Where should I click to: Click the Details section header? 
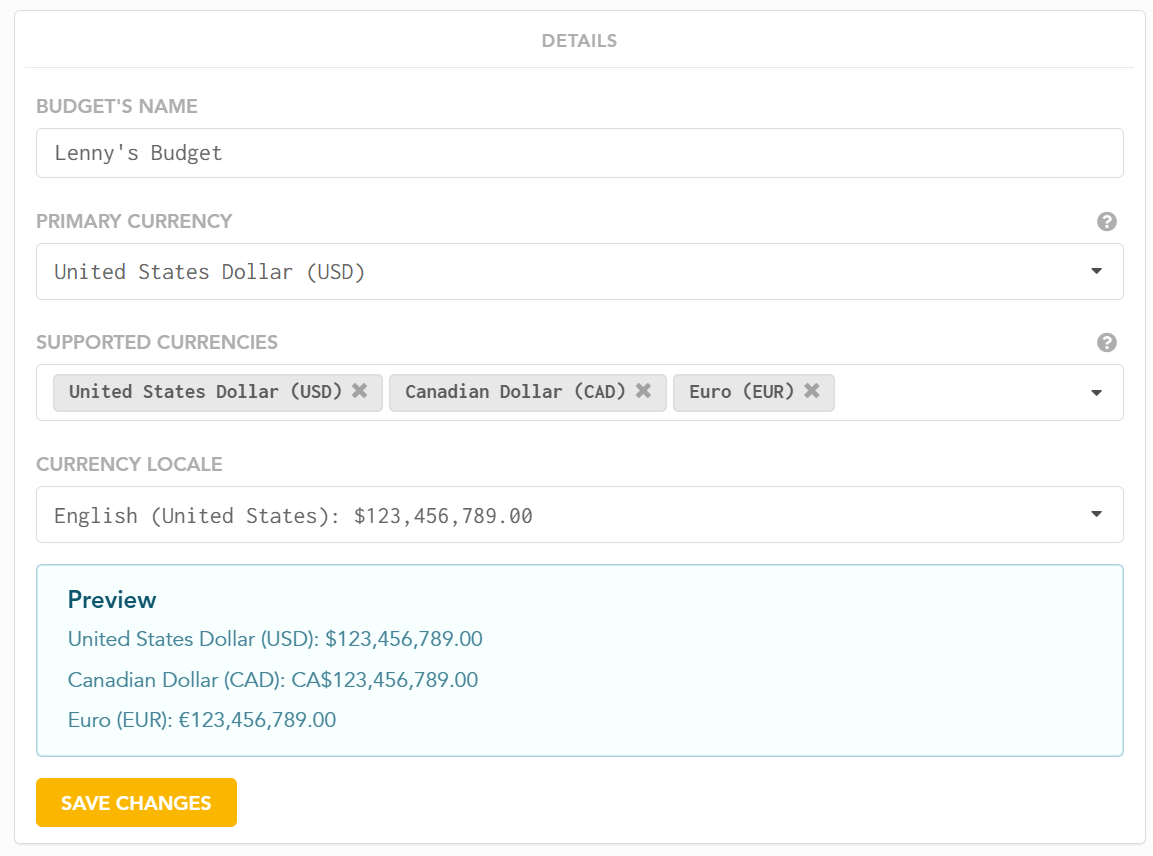click(579, 40)
